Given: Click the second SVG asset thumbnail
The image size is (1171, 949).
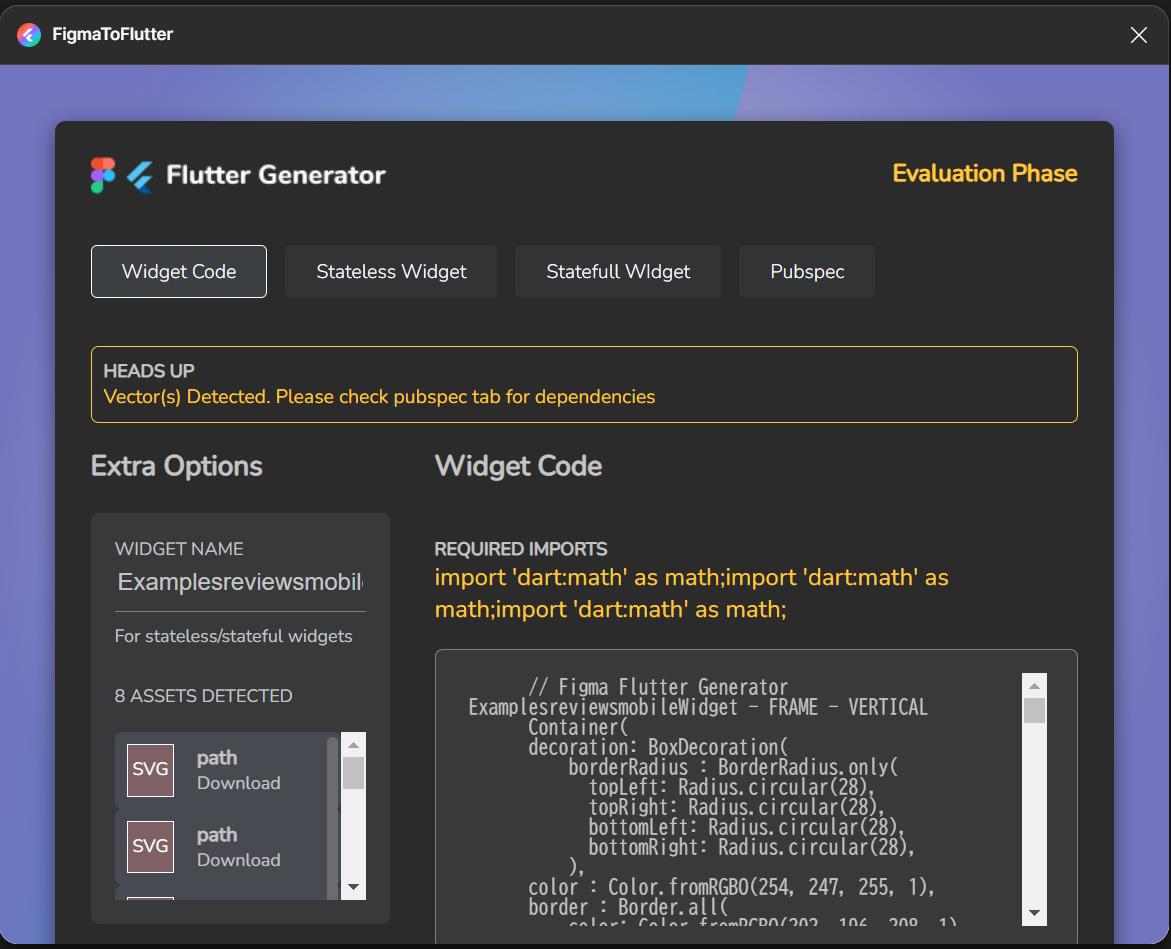Looking at the screenshot, I should tap(150, 847).
